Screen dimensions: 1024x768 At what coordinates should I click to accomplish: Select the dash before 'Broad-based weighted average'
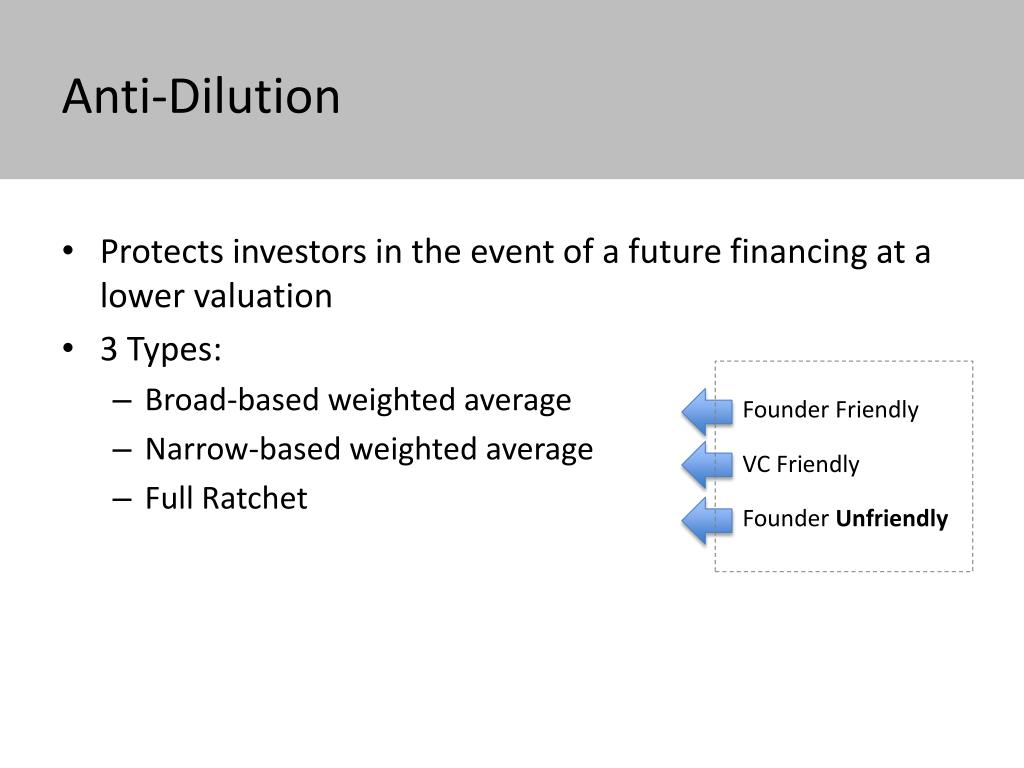coord(122,401)
